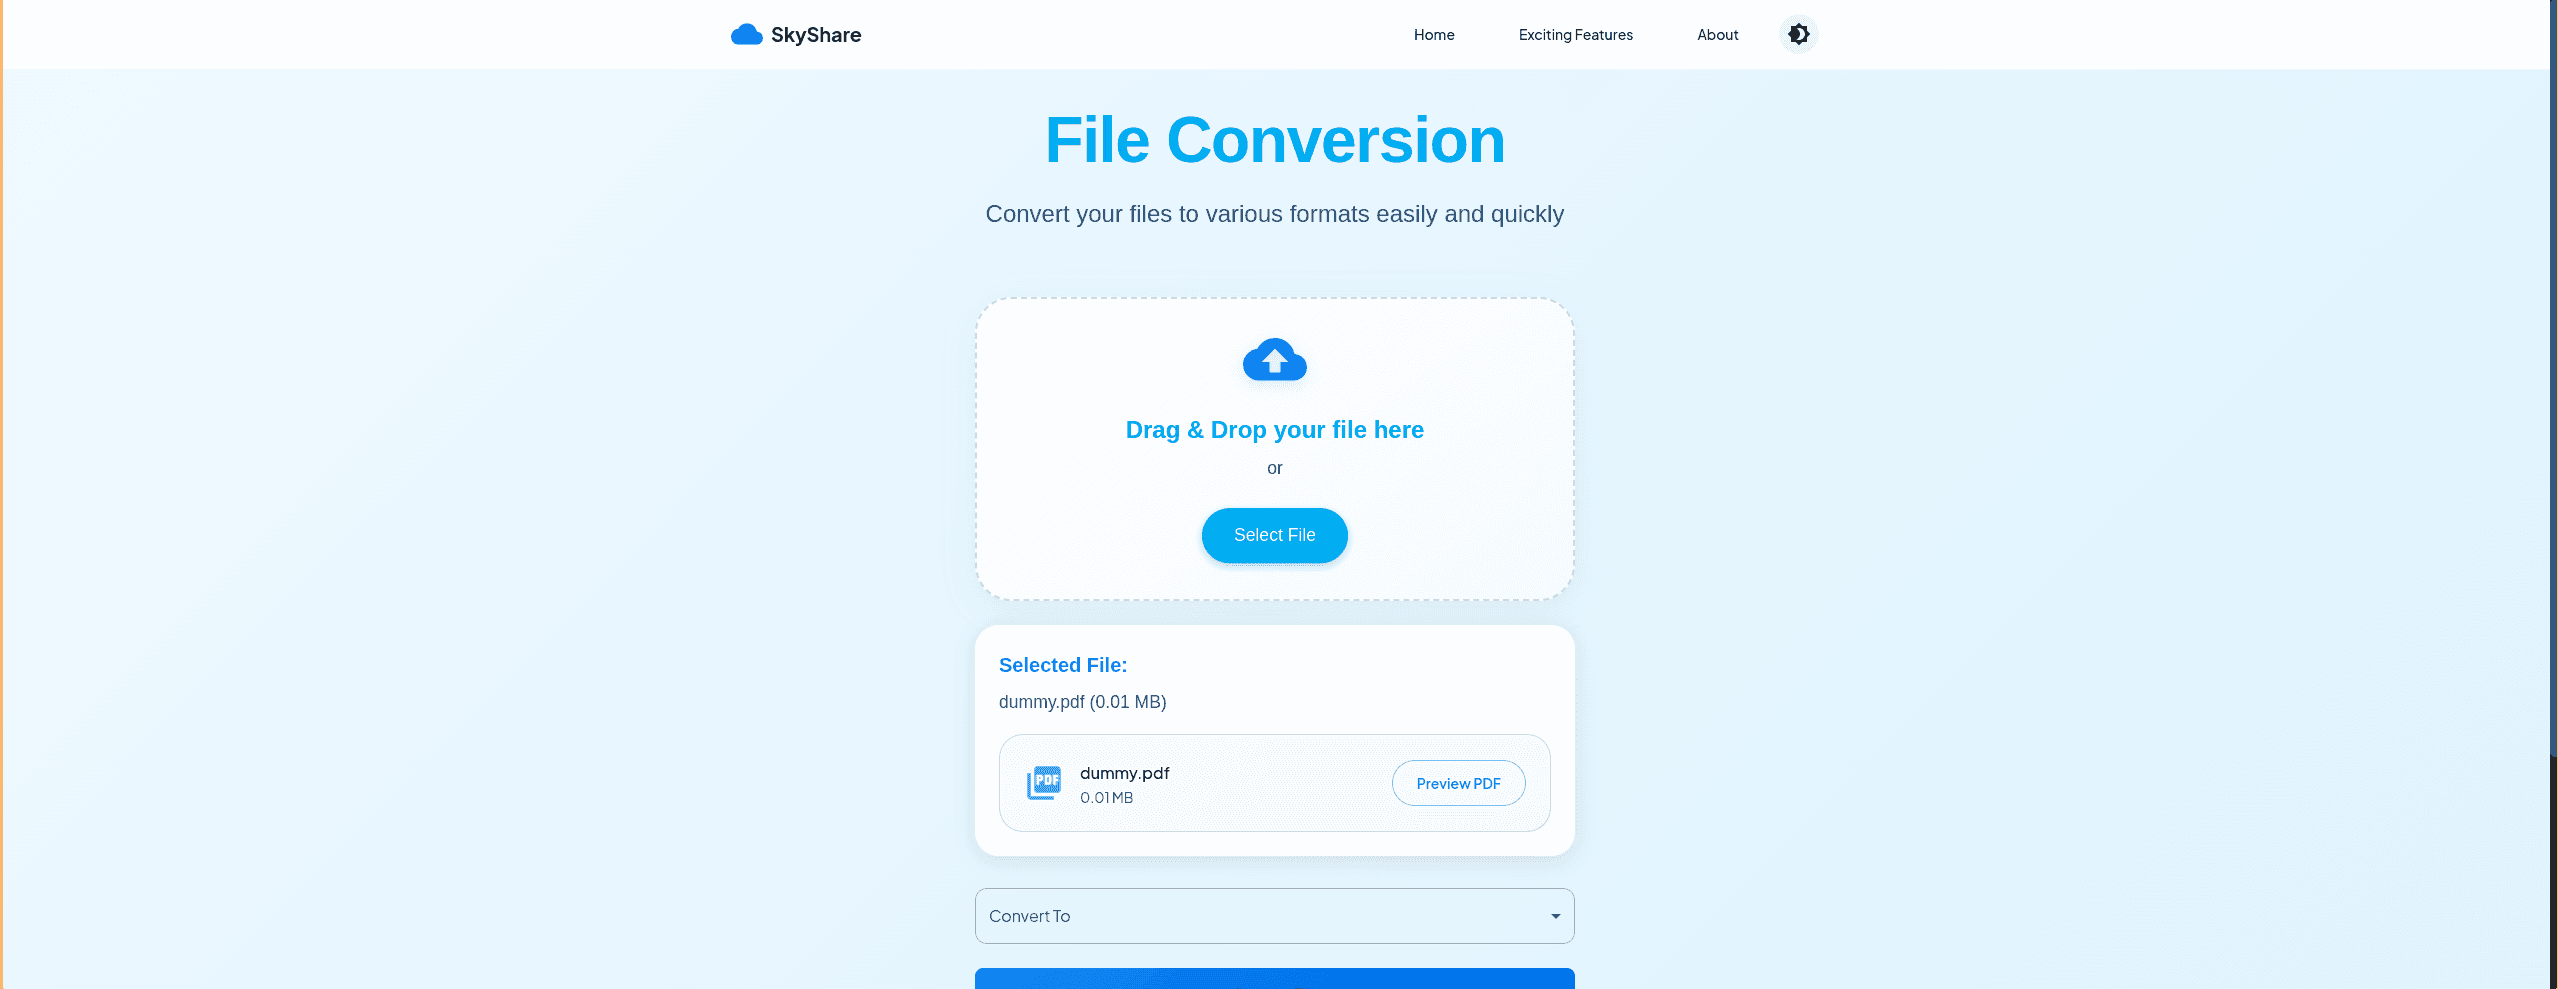
Task: Click the Select File button
Action: point(1274,535)
